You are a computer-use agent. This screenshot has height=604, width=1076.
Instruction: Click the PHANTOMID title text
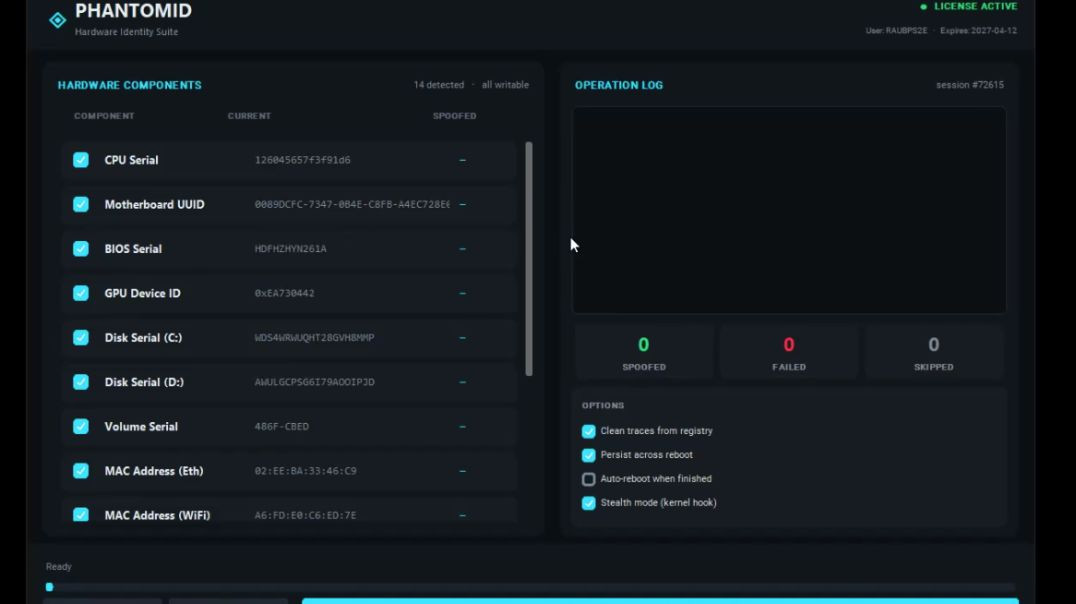(133, 11)
